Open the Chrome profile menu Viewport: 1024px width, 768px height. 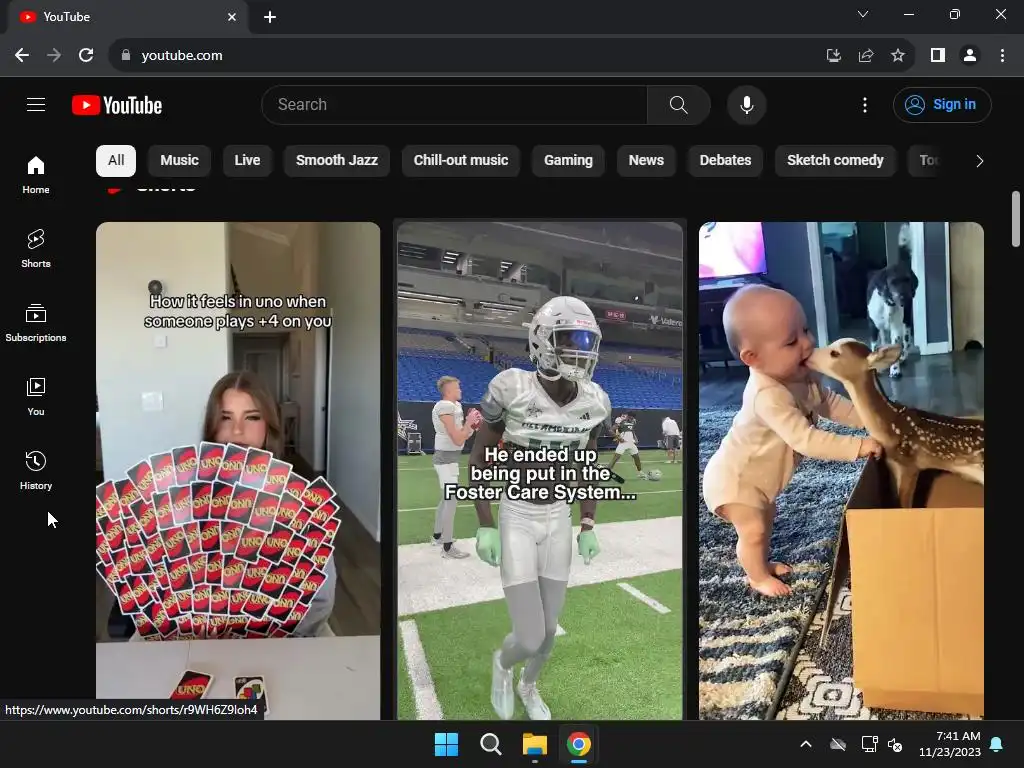(x=970, y=56)
